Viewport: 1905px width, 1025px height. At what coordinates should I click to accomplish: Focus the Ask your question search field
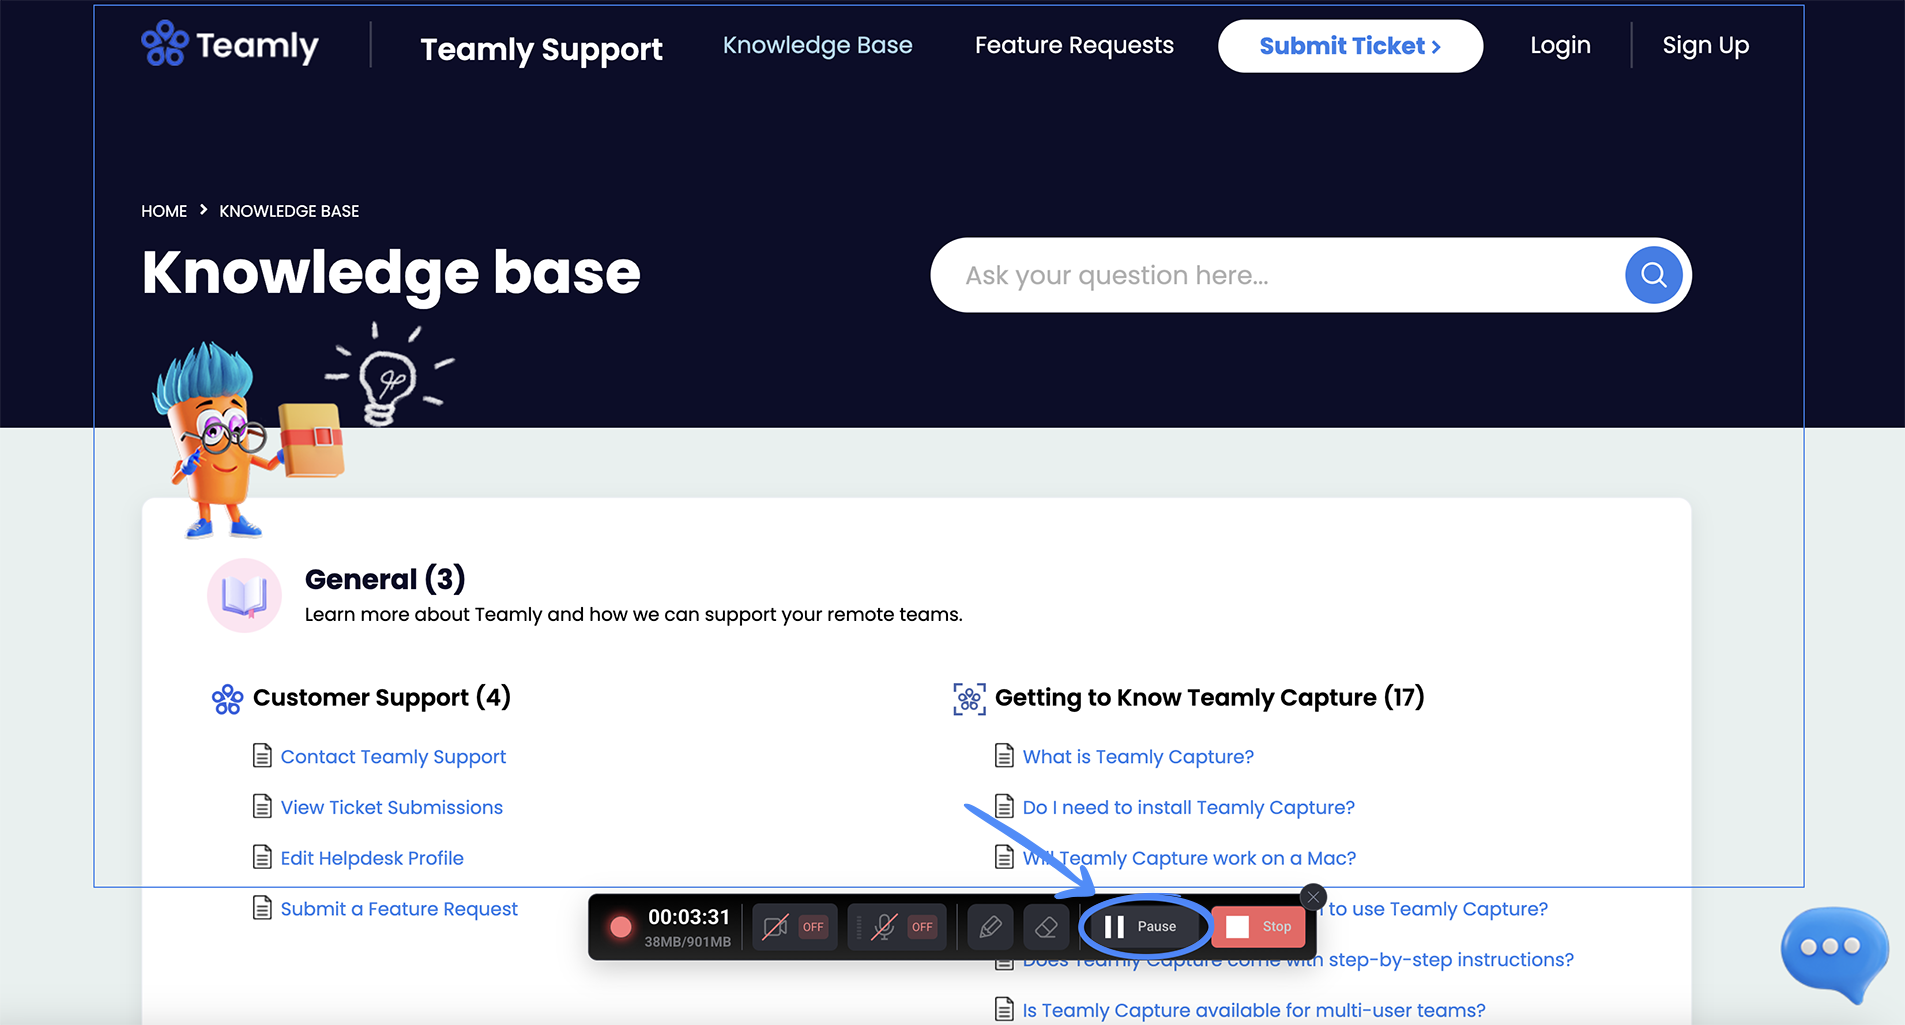click(1275, 275)
